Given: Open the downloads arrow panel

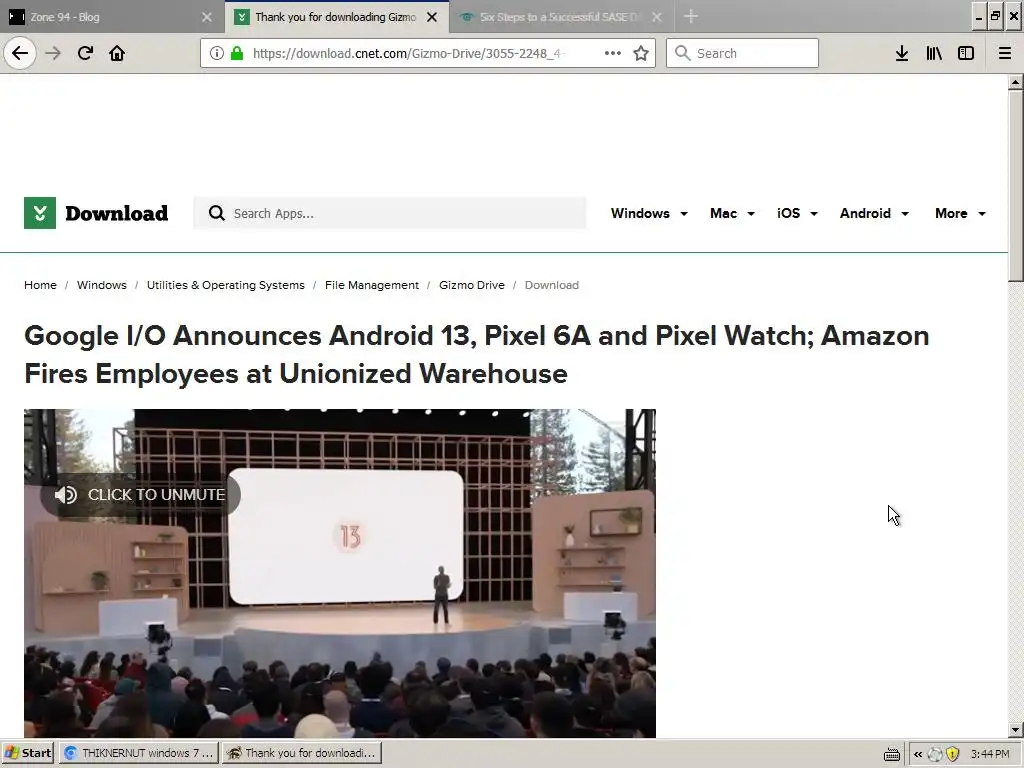Looking at the screenshot, I should [x=902, y=53].
